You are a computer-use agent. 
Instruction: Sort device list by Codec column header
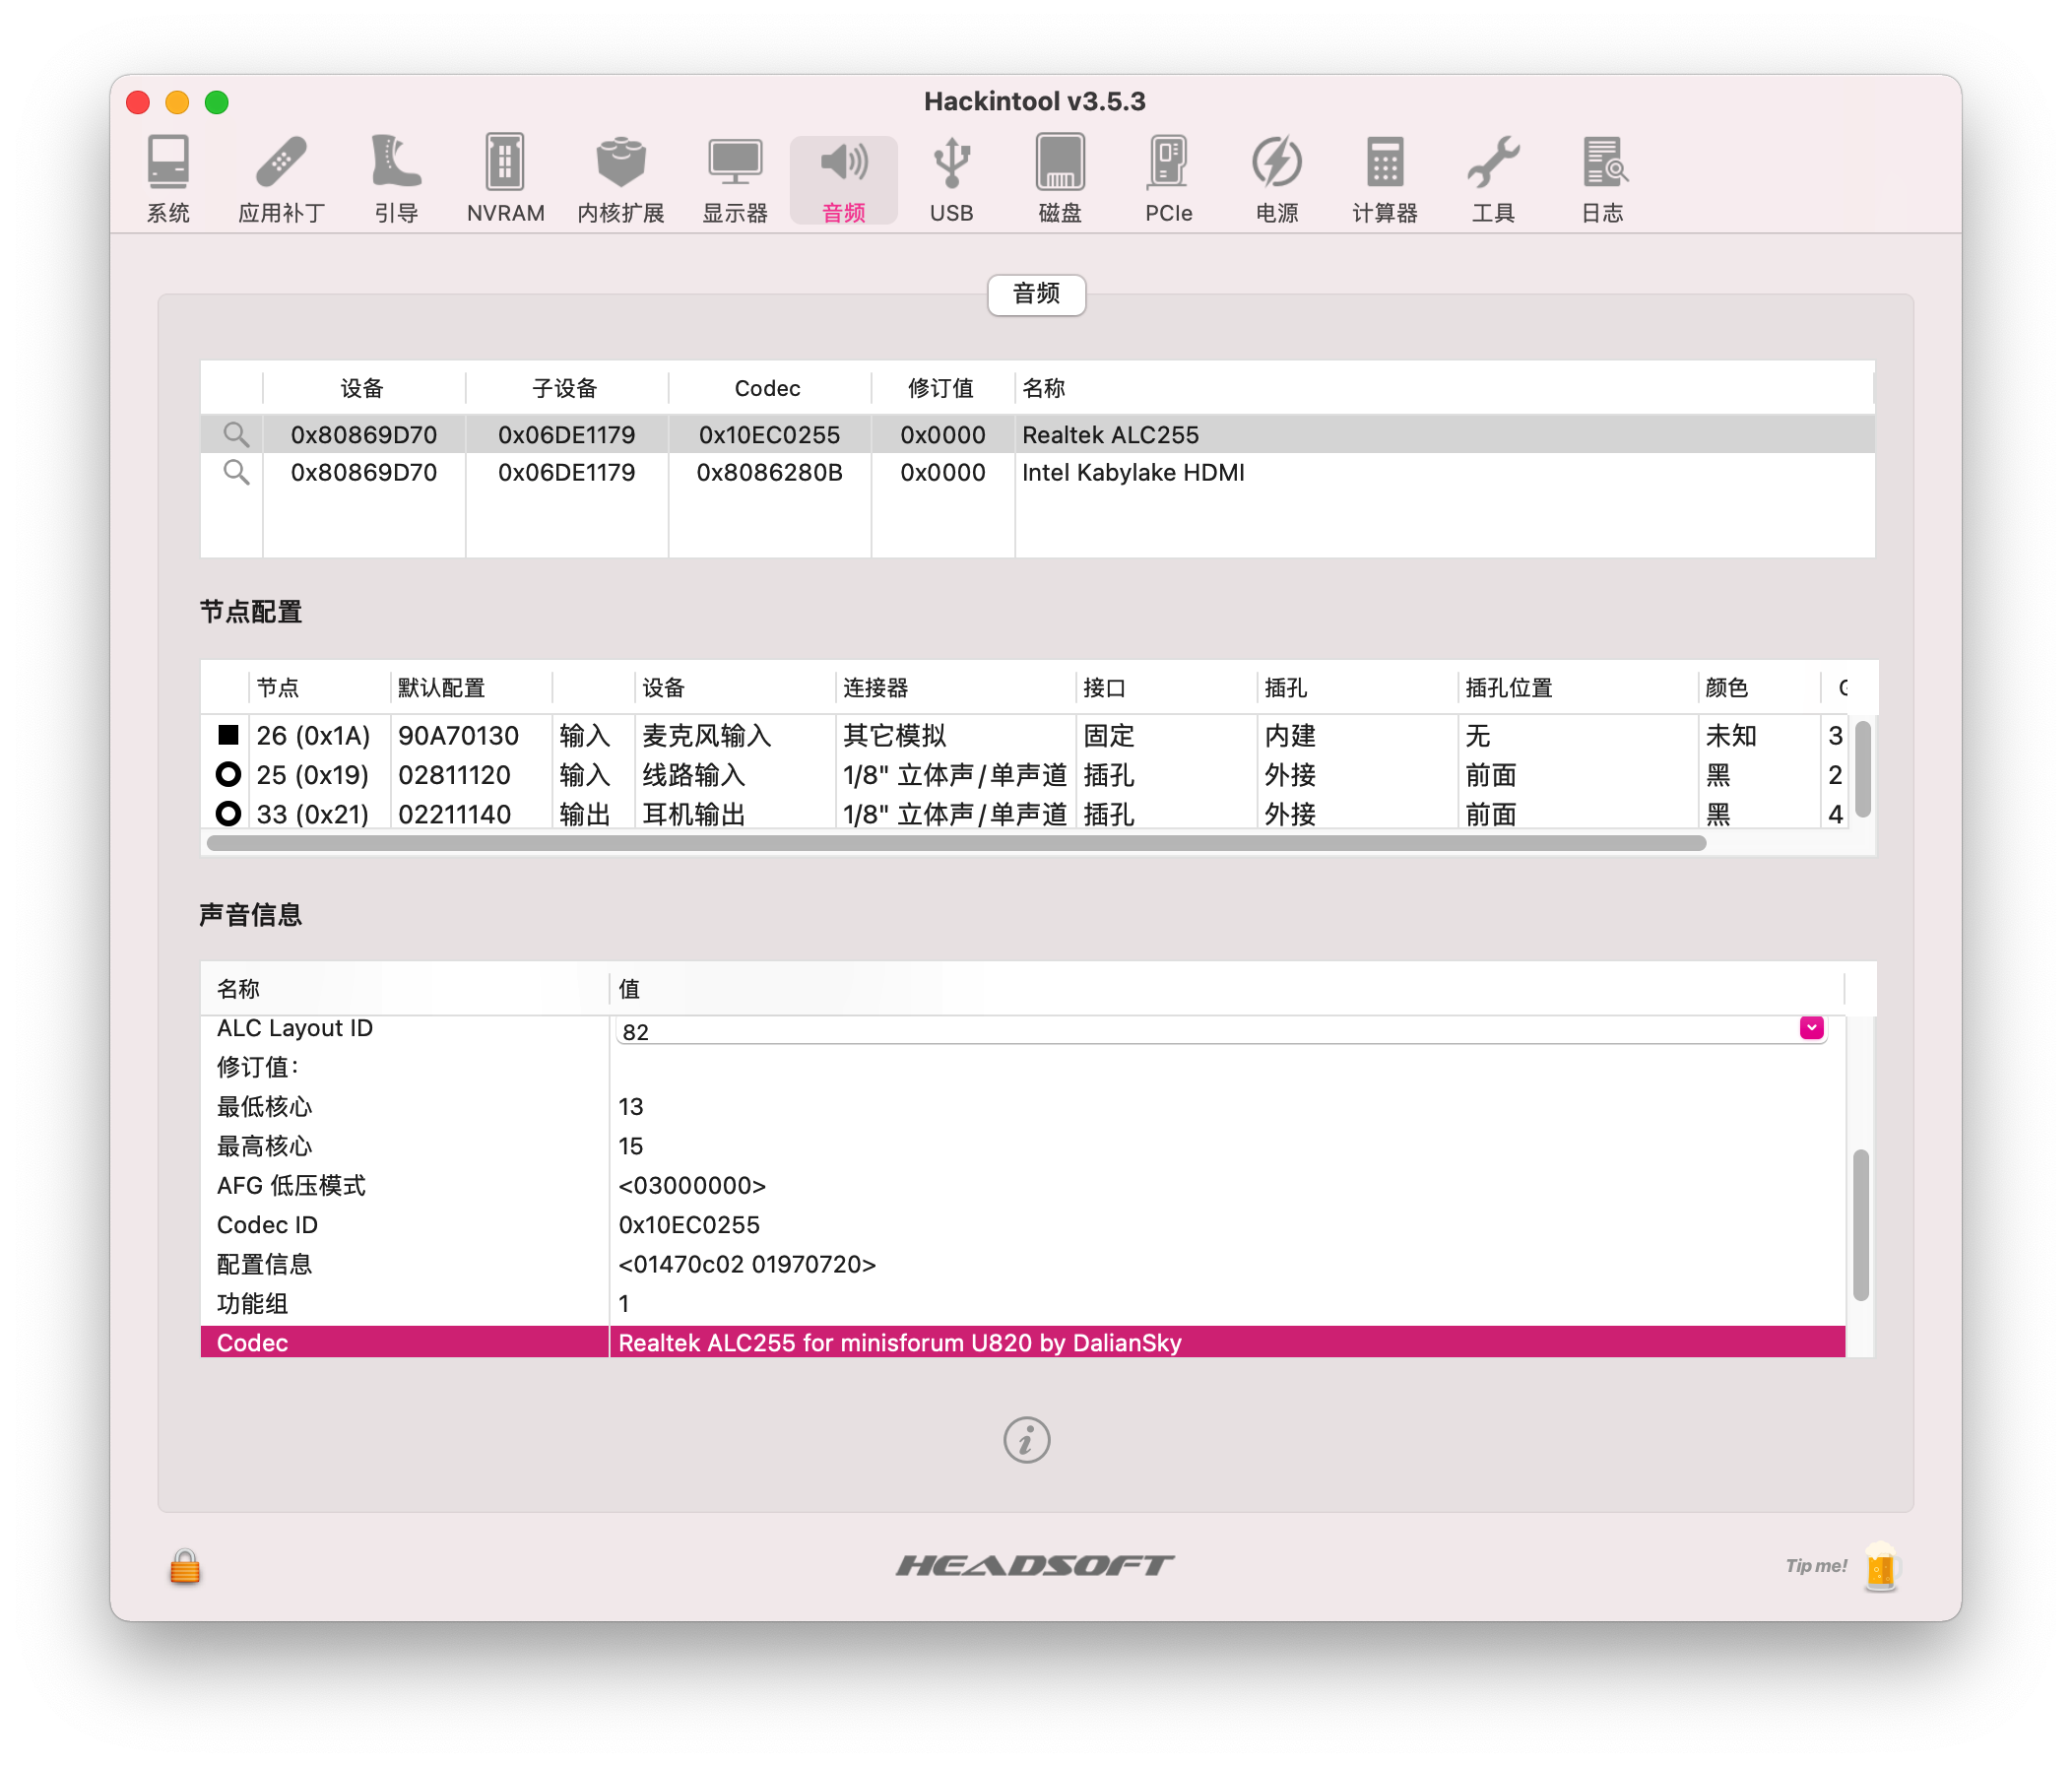tap(767, 388)
